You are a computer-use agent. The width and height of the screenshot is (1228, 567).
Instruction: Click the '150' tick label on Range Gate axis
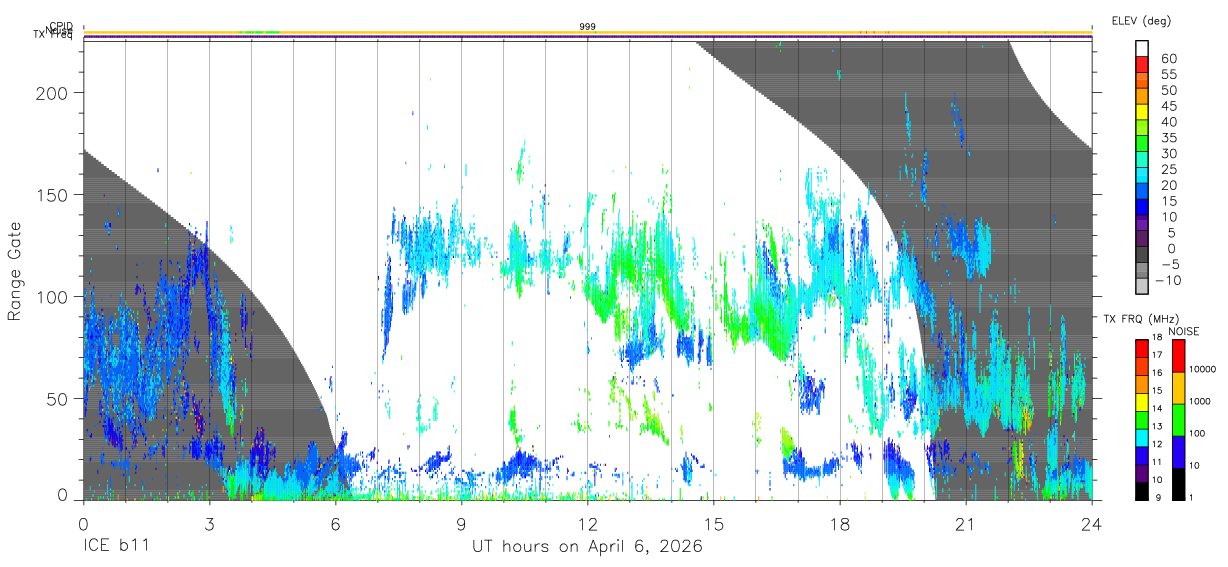point(53,195)
